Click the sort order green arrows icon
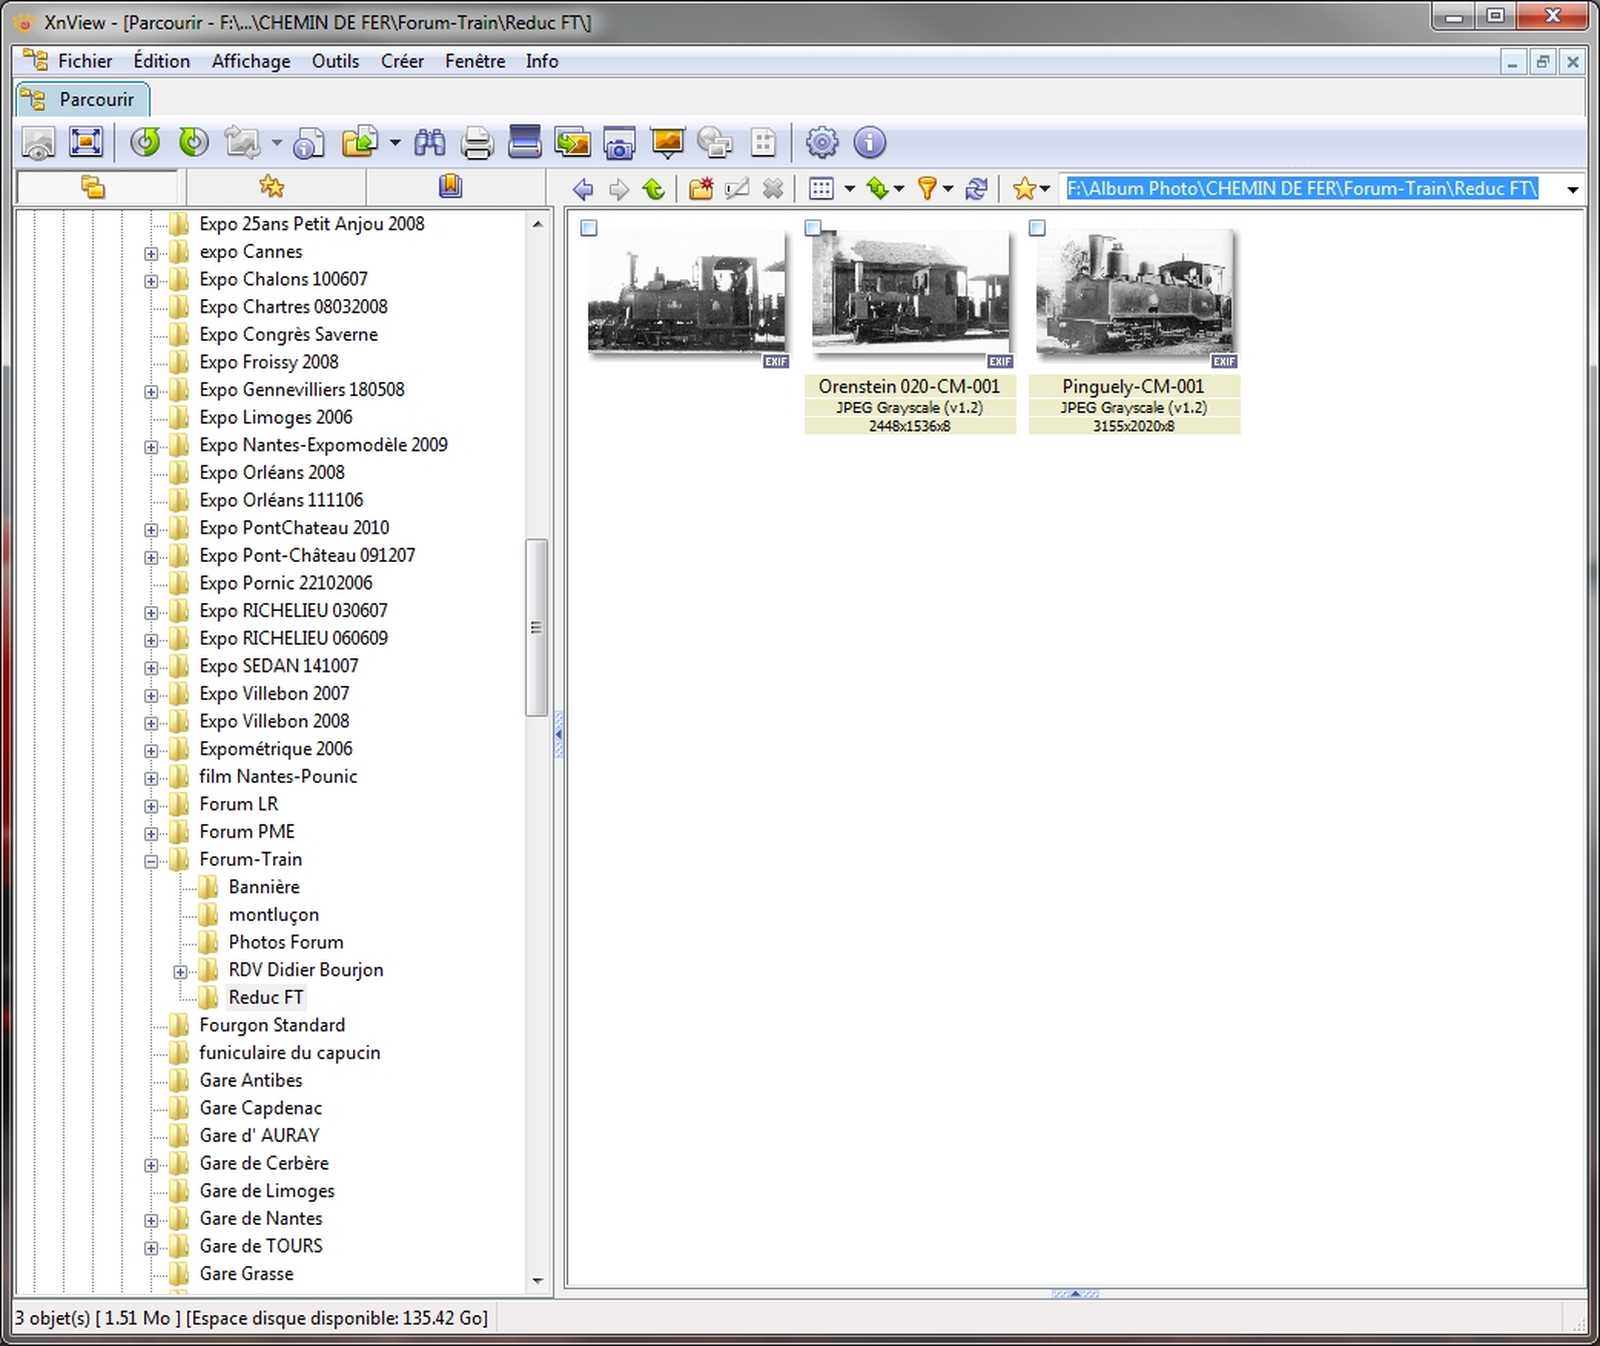The image size is (1600, 1346). click(x=878, y=188)
